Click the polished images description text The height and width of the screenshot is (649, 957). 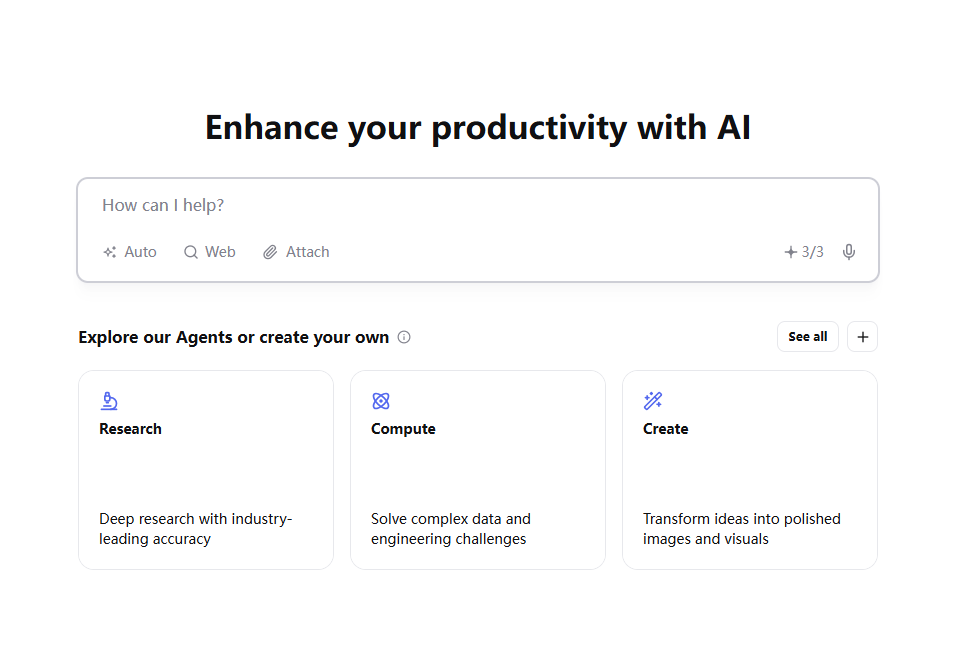[x=741, y=529]
